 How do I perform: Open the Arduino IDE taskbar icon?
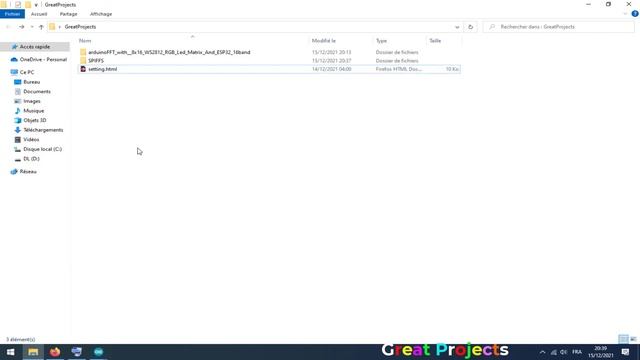(x=98, y=352)
